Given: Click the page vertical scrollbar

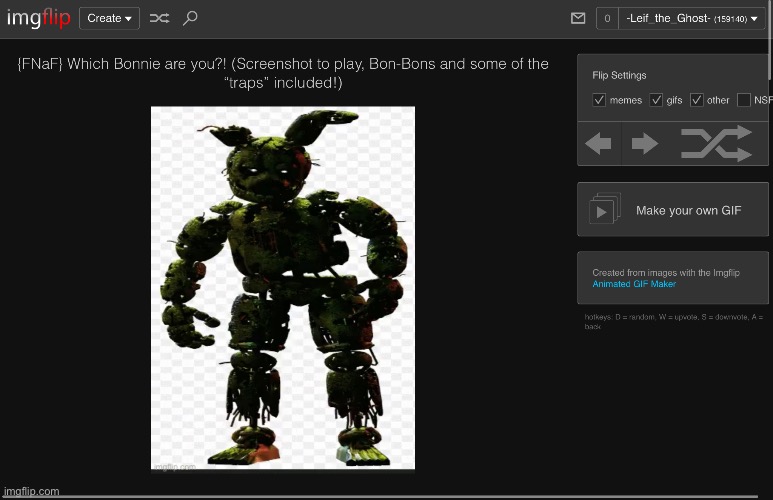Looking at the screenshot, I should click(771, 39).
